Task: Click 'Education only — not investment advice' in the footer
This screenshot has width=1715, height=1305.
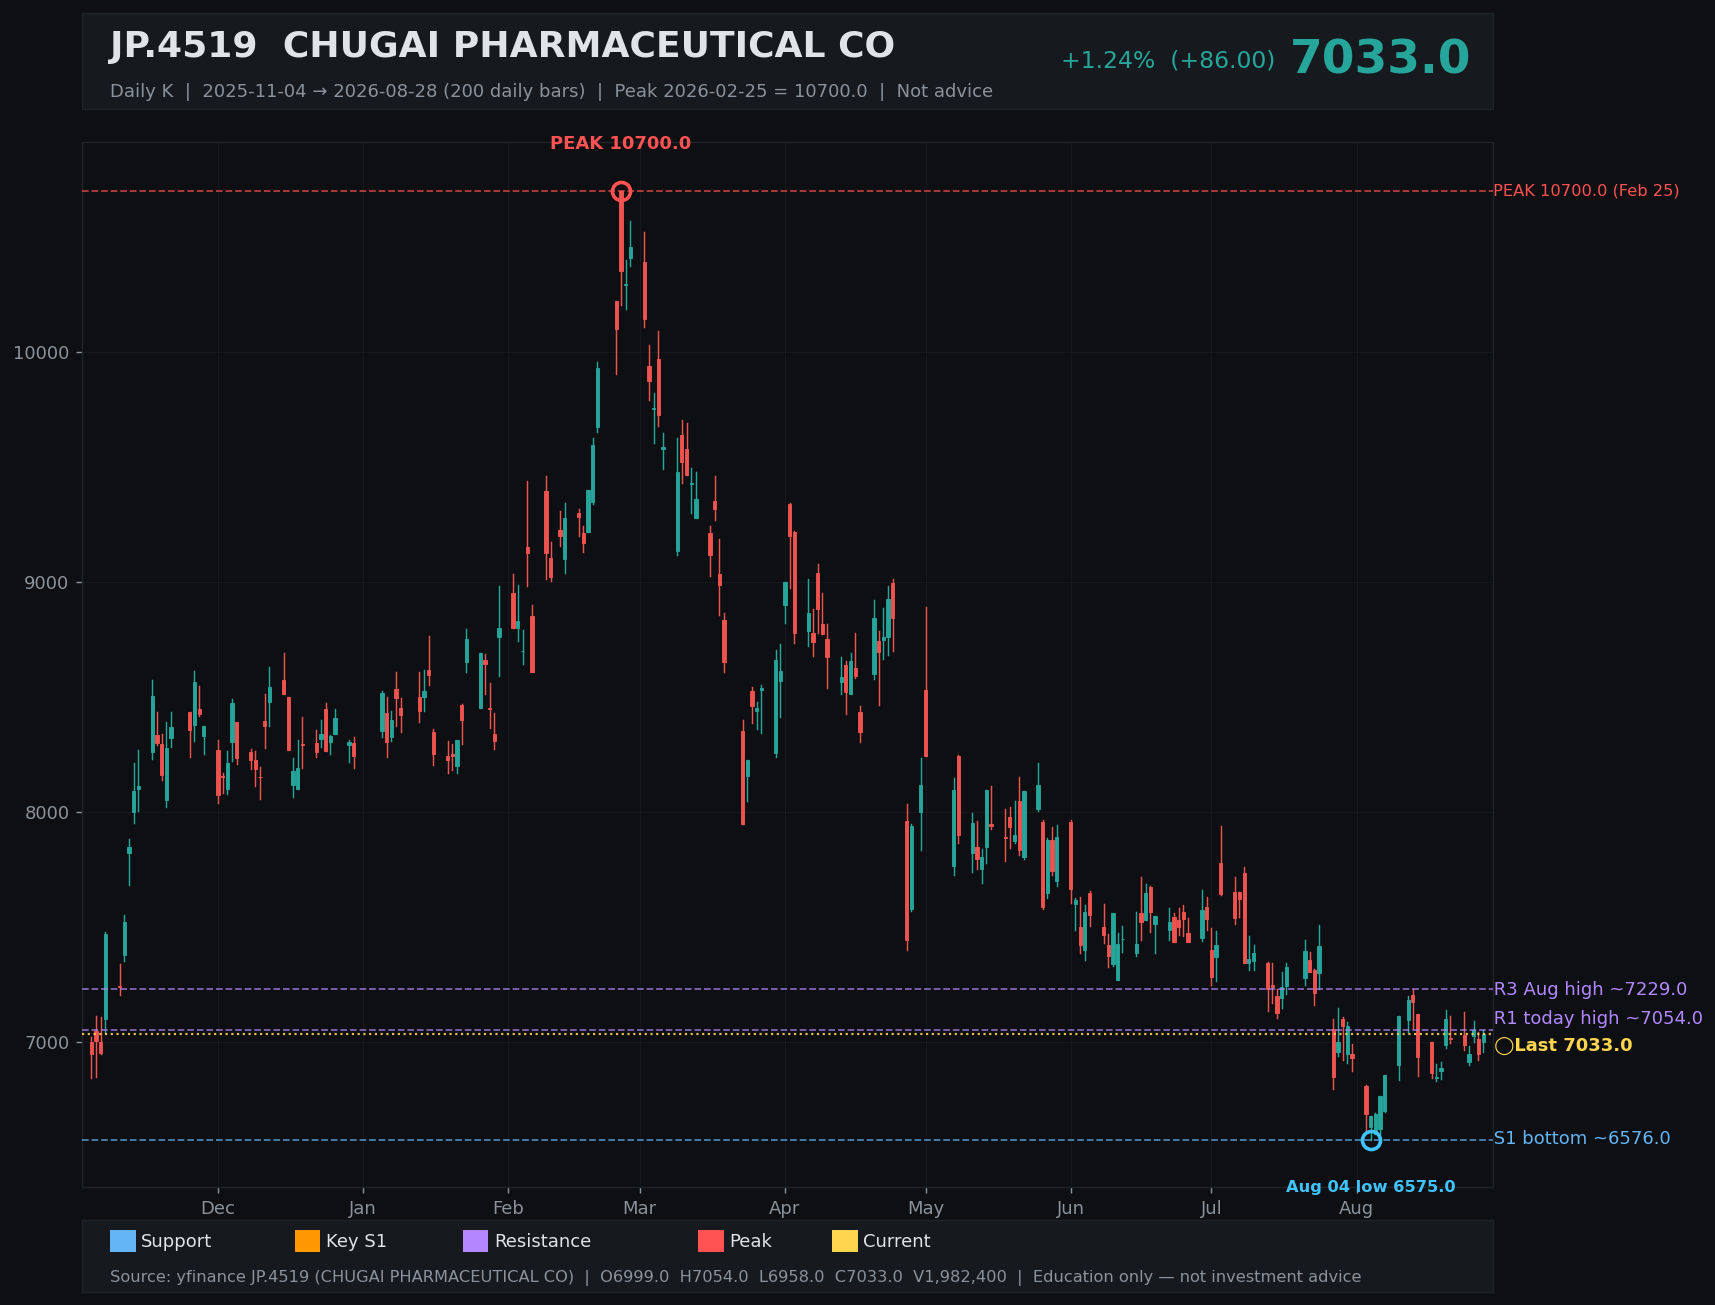Action: [1197, 1277]
